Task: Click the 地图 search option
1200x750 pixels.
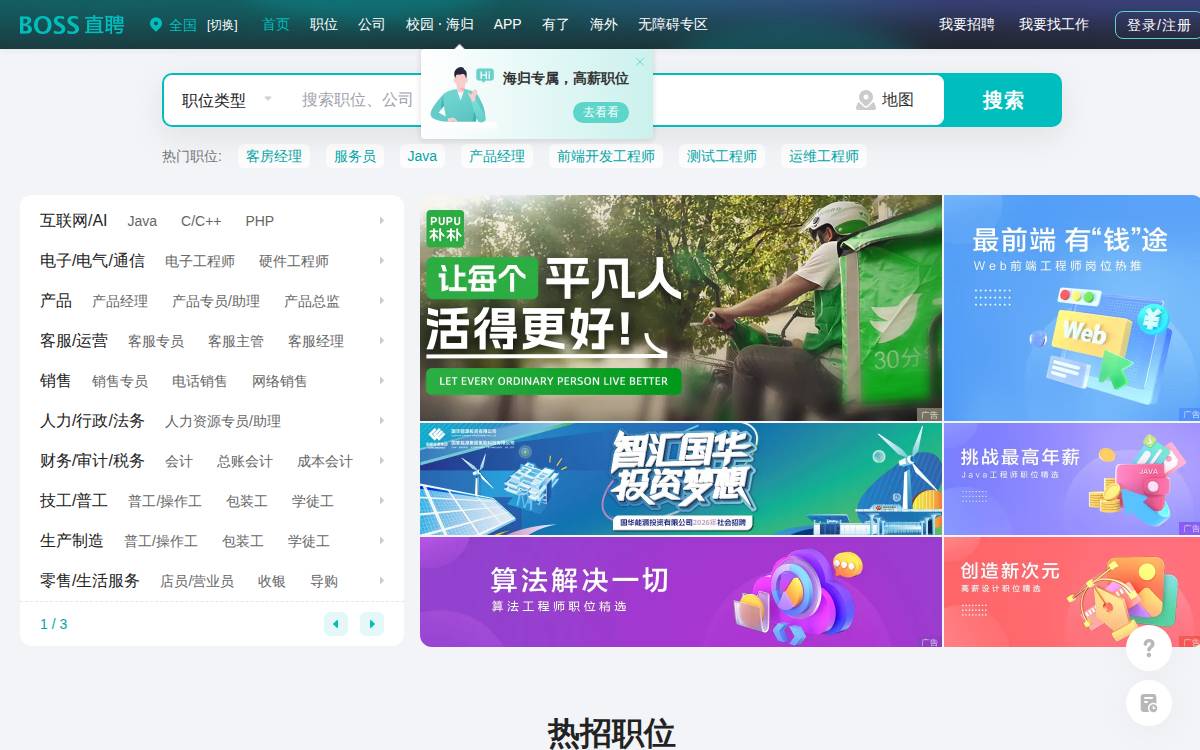Action: [886, 100]
